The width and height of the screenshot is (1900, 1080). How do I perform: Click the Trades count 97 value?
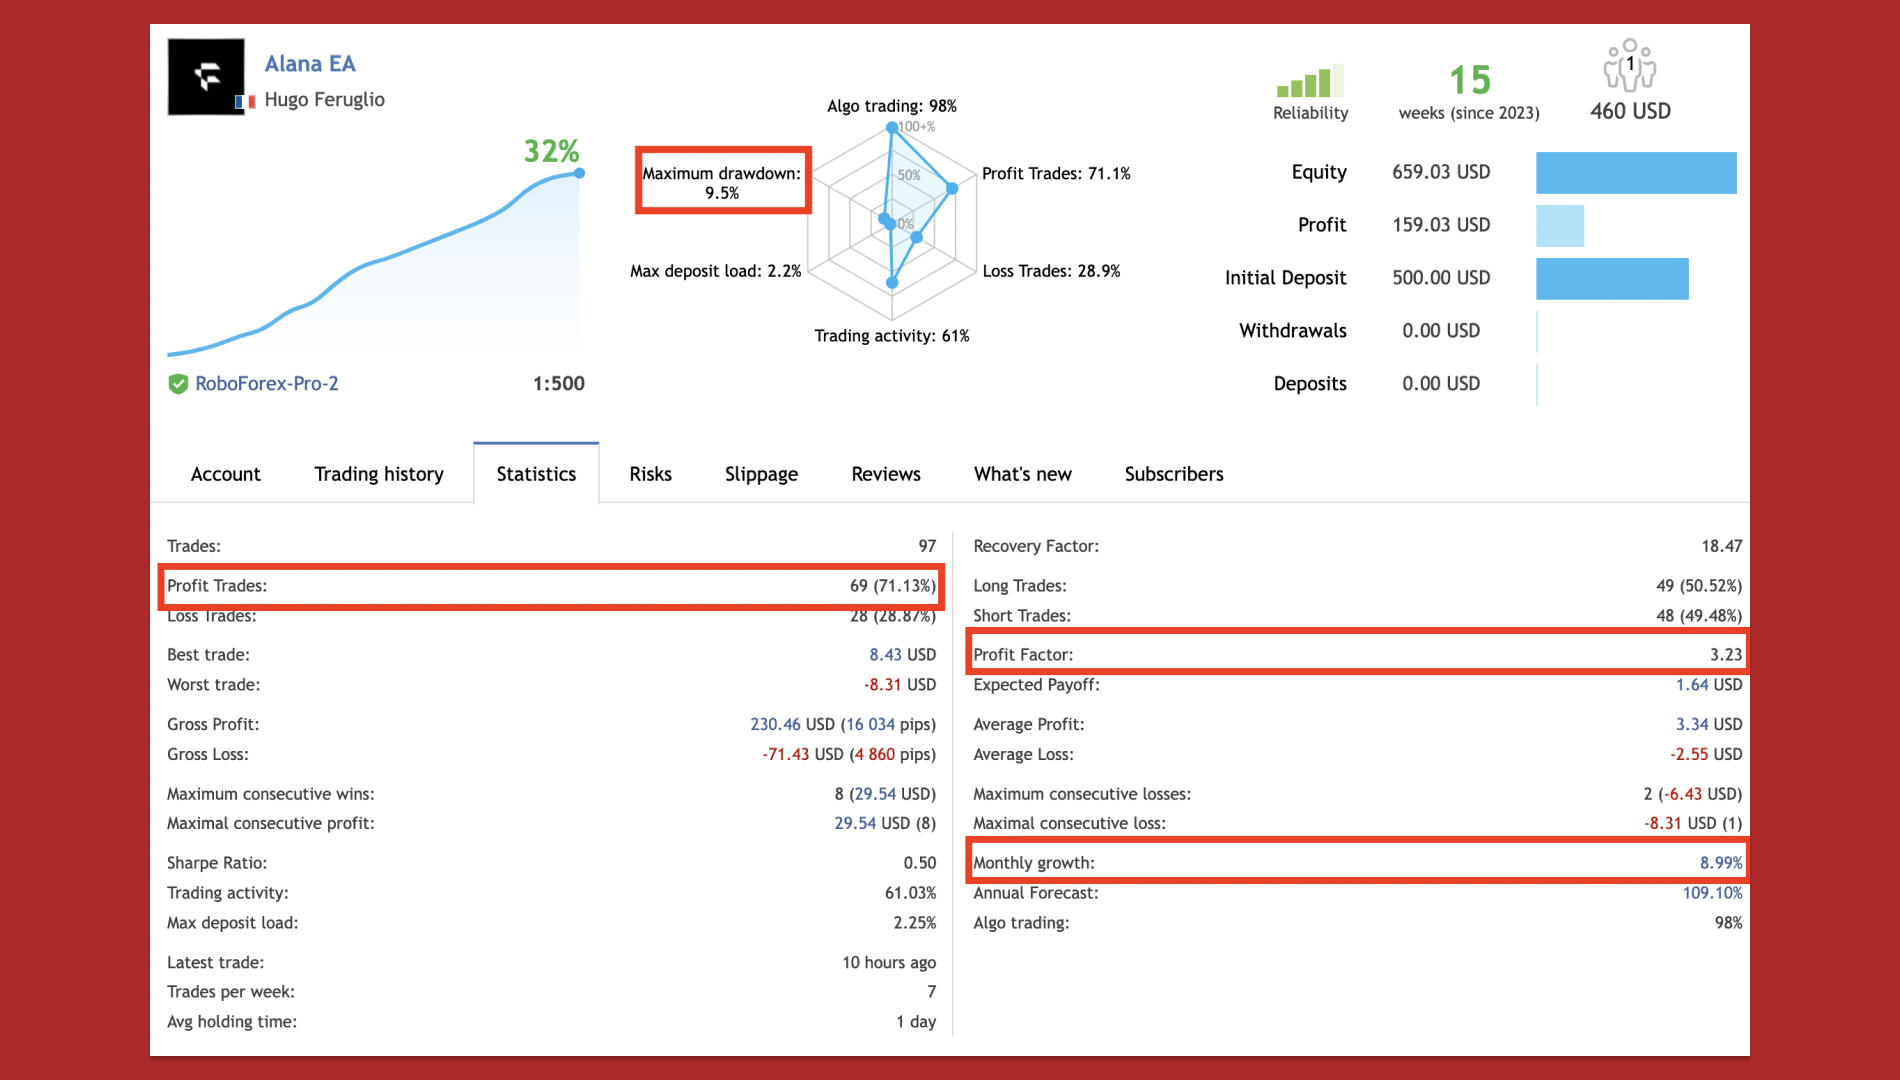point(928,546)
